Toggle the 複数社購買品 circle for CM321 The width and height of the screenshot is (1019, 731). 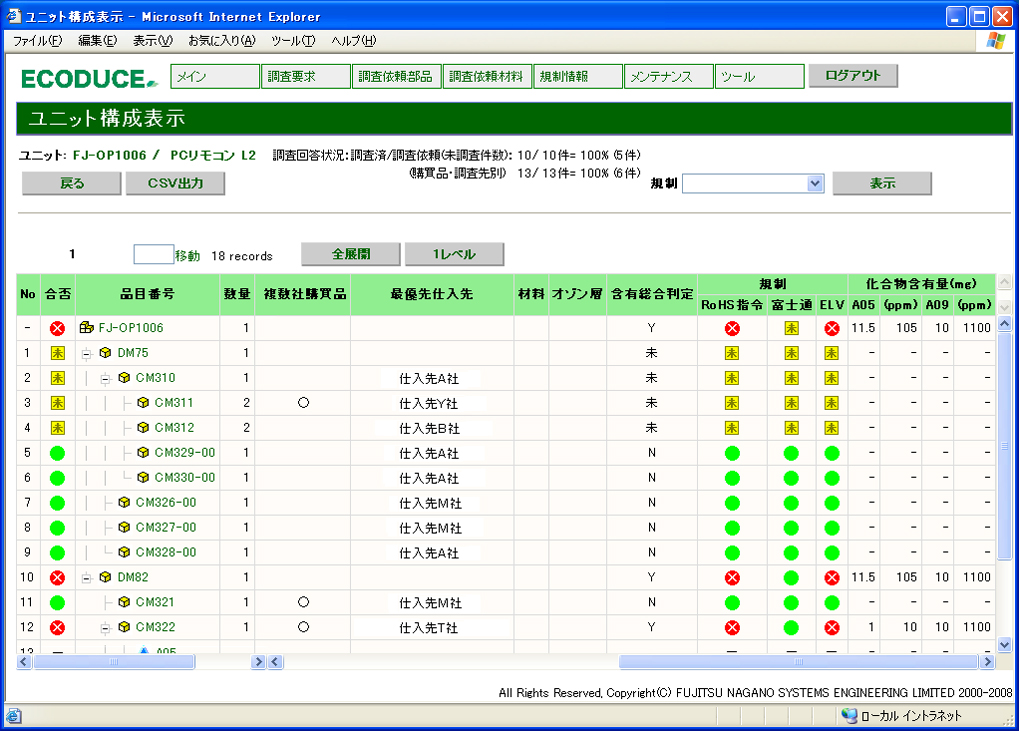pos(302,603)
